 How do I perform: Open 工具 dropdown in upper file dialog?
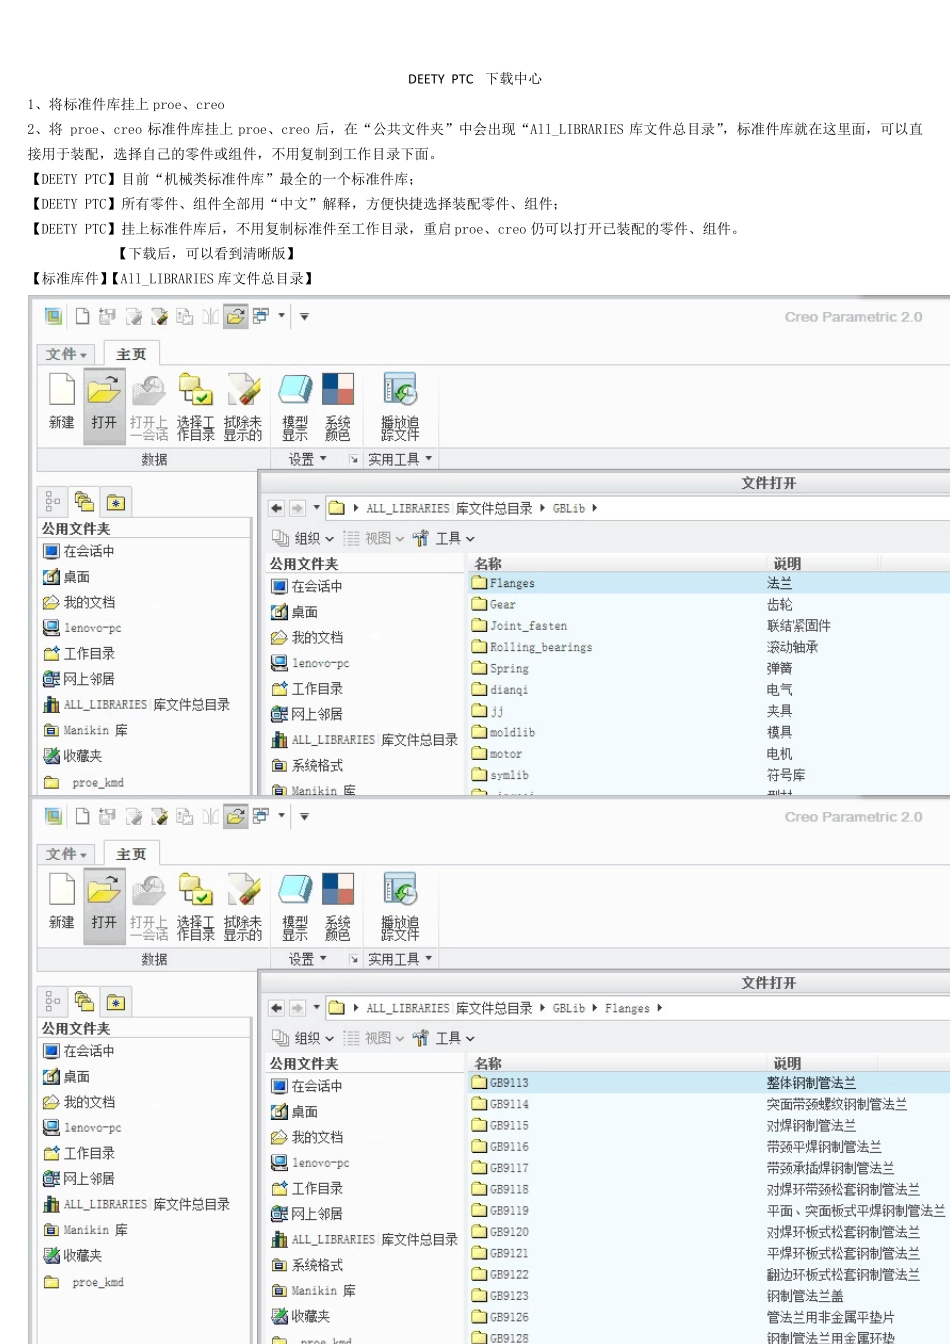click(444, 538)
